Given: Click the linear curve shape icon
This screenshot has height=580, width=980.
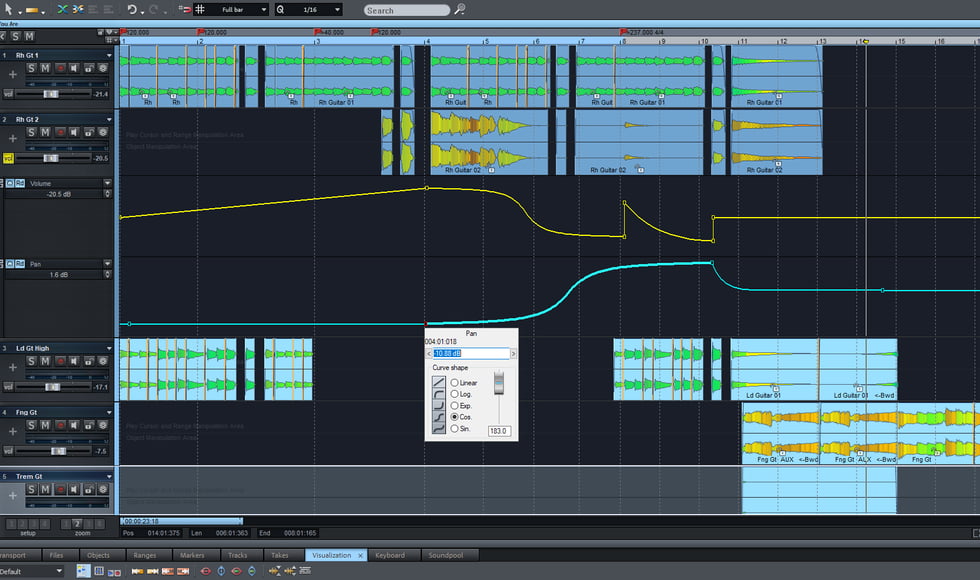Looking at the screenshot, I should pyautogui.click(x=439, y=382).
